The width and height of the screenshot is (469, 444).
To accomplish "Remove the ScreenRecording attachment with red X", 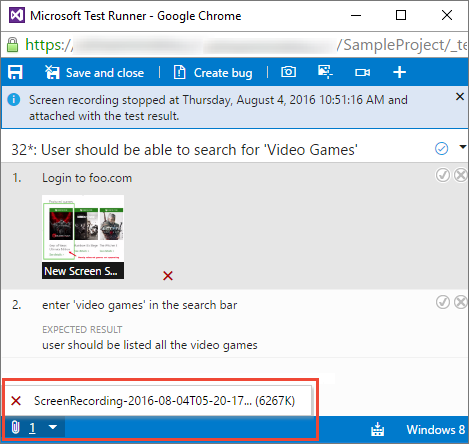I will [16, 400].
